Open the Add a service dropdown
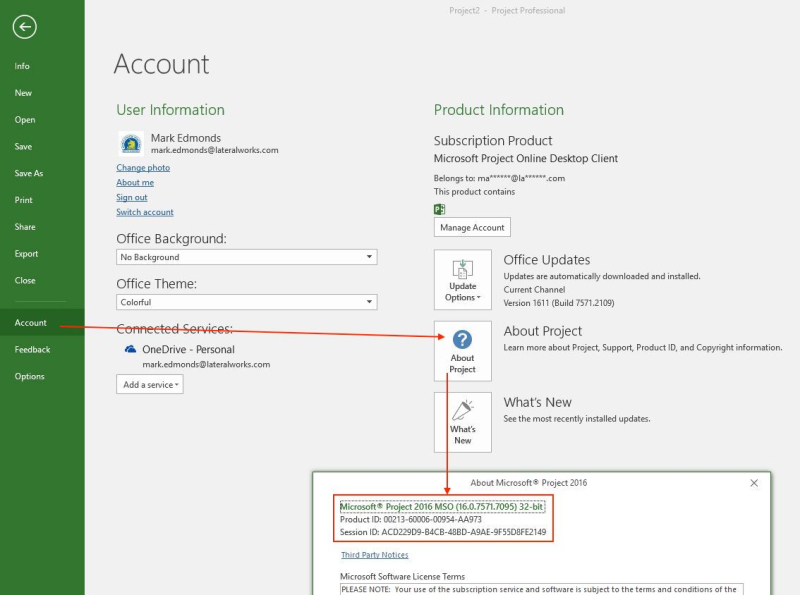Image resolution: width=800 pixels, height=595 pixels. coord(149,384)
